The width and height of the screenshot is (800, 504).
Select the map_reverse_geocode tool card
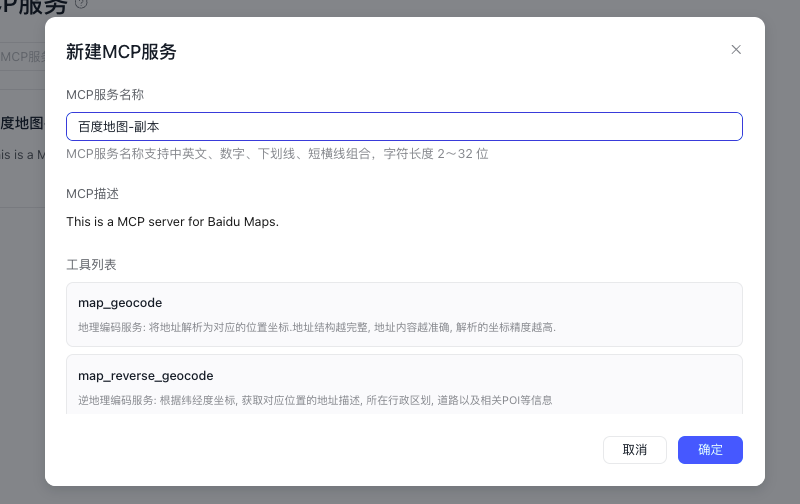pyautogui.click(x=404, y=384)
